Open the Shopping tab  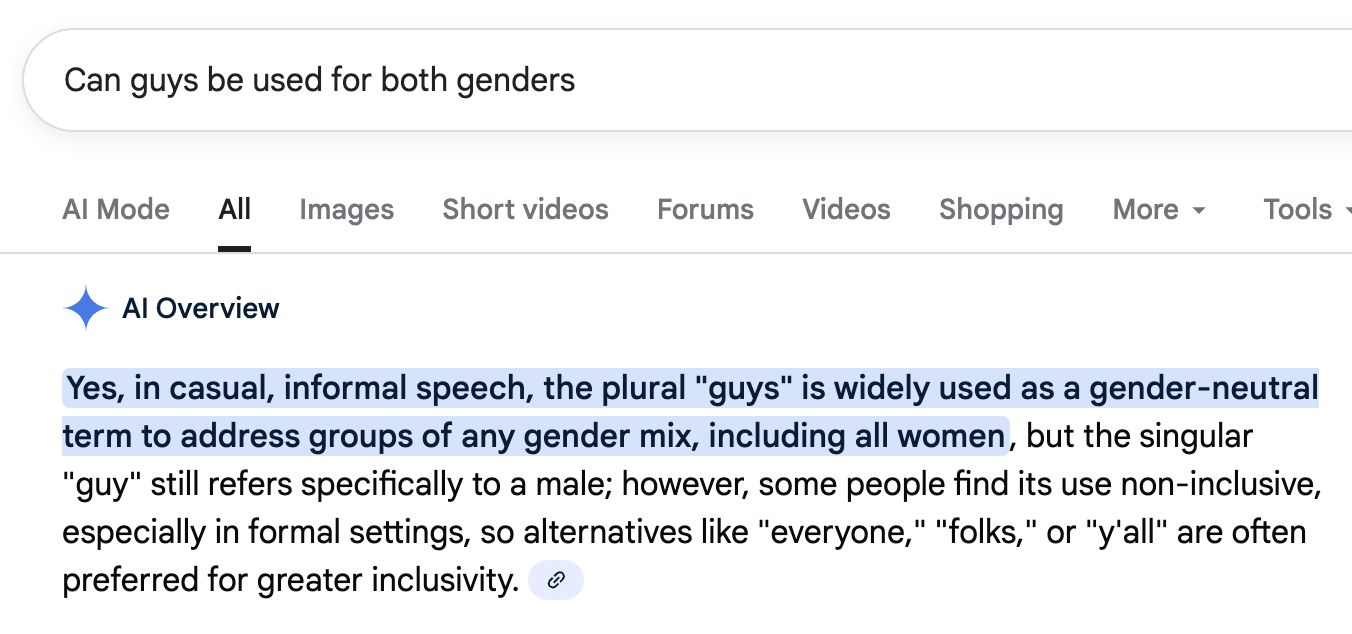1001,210
